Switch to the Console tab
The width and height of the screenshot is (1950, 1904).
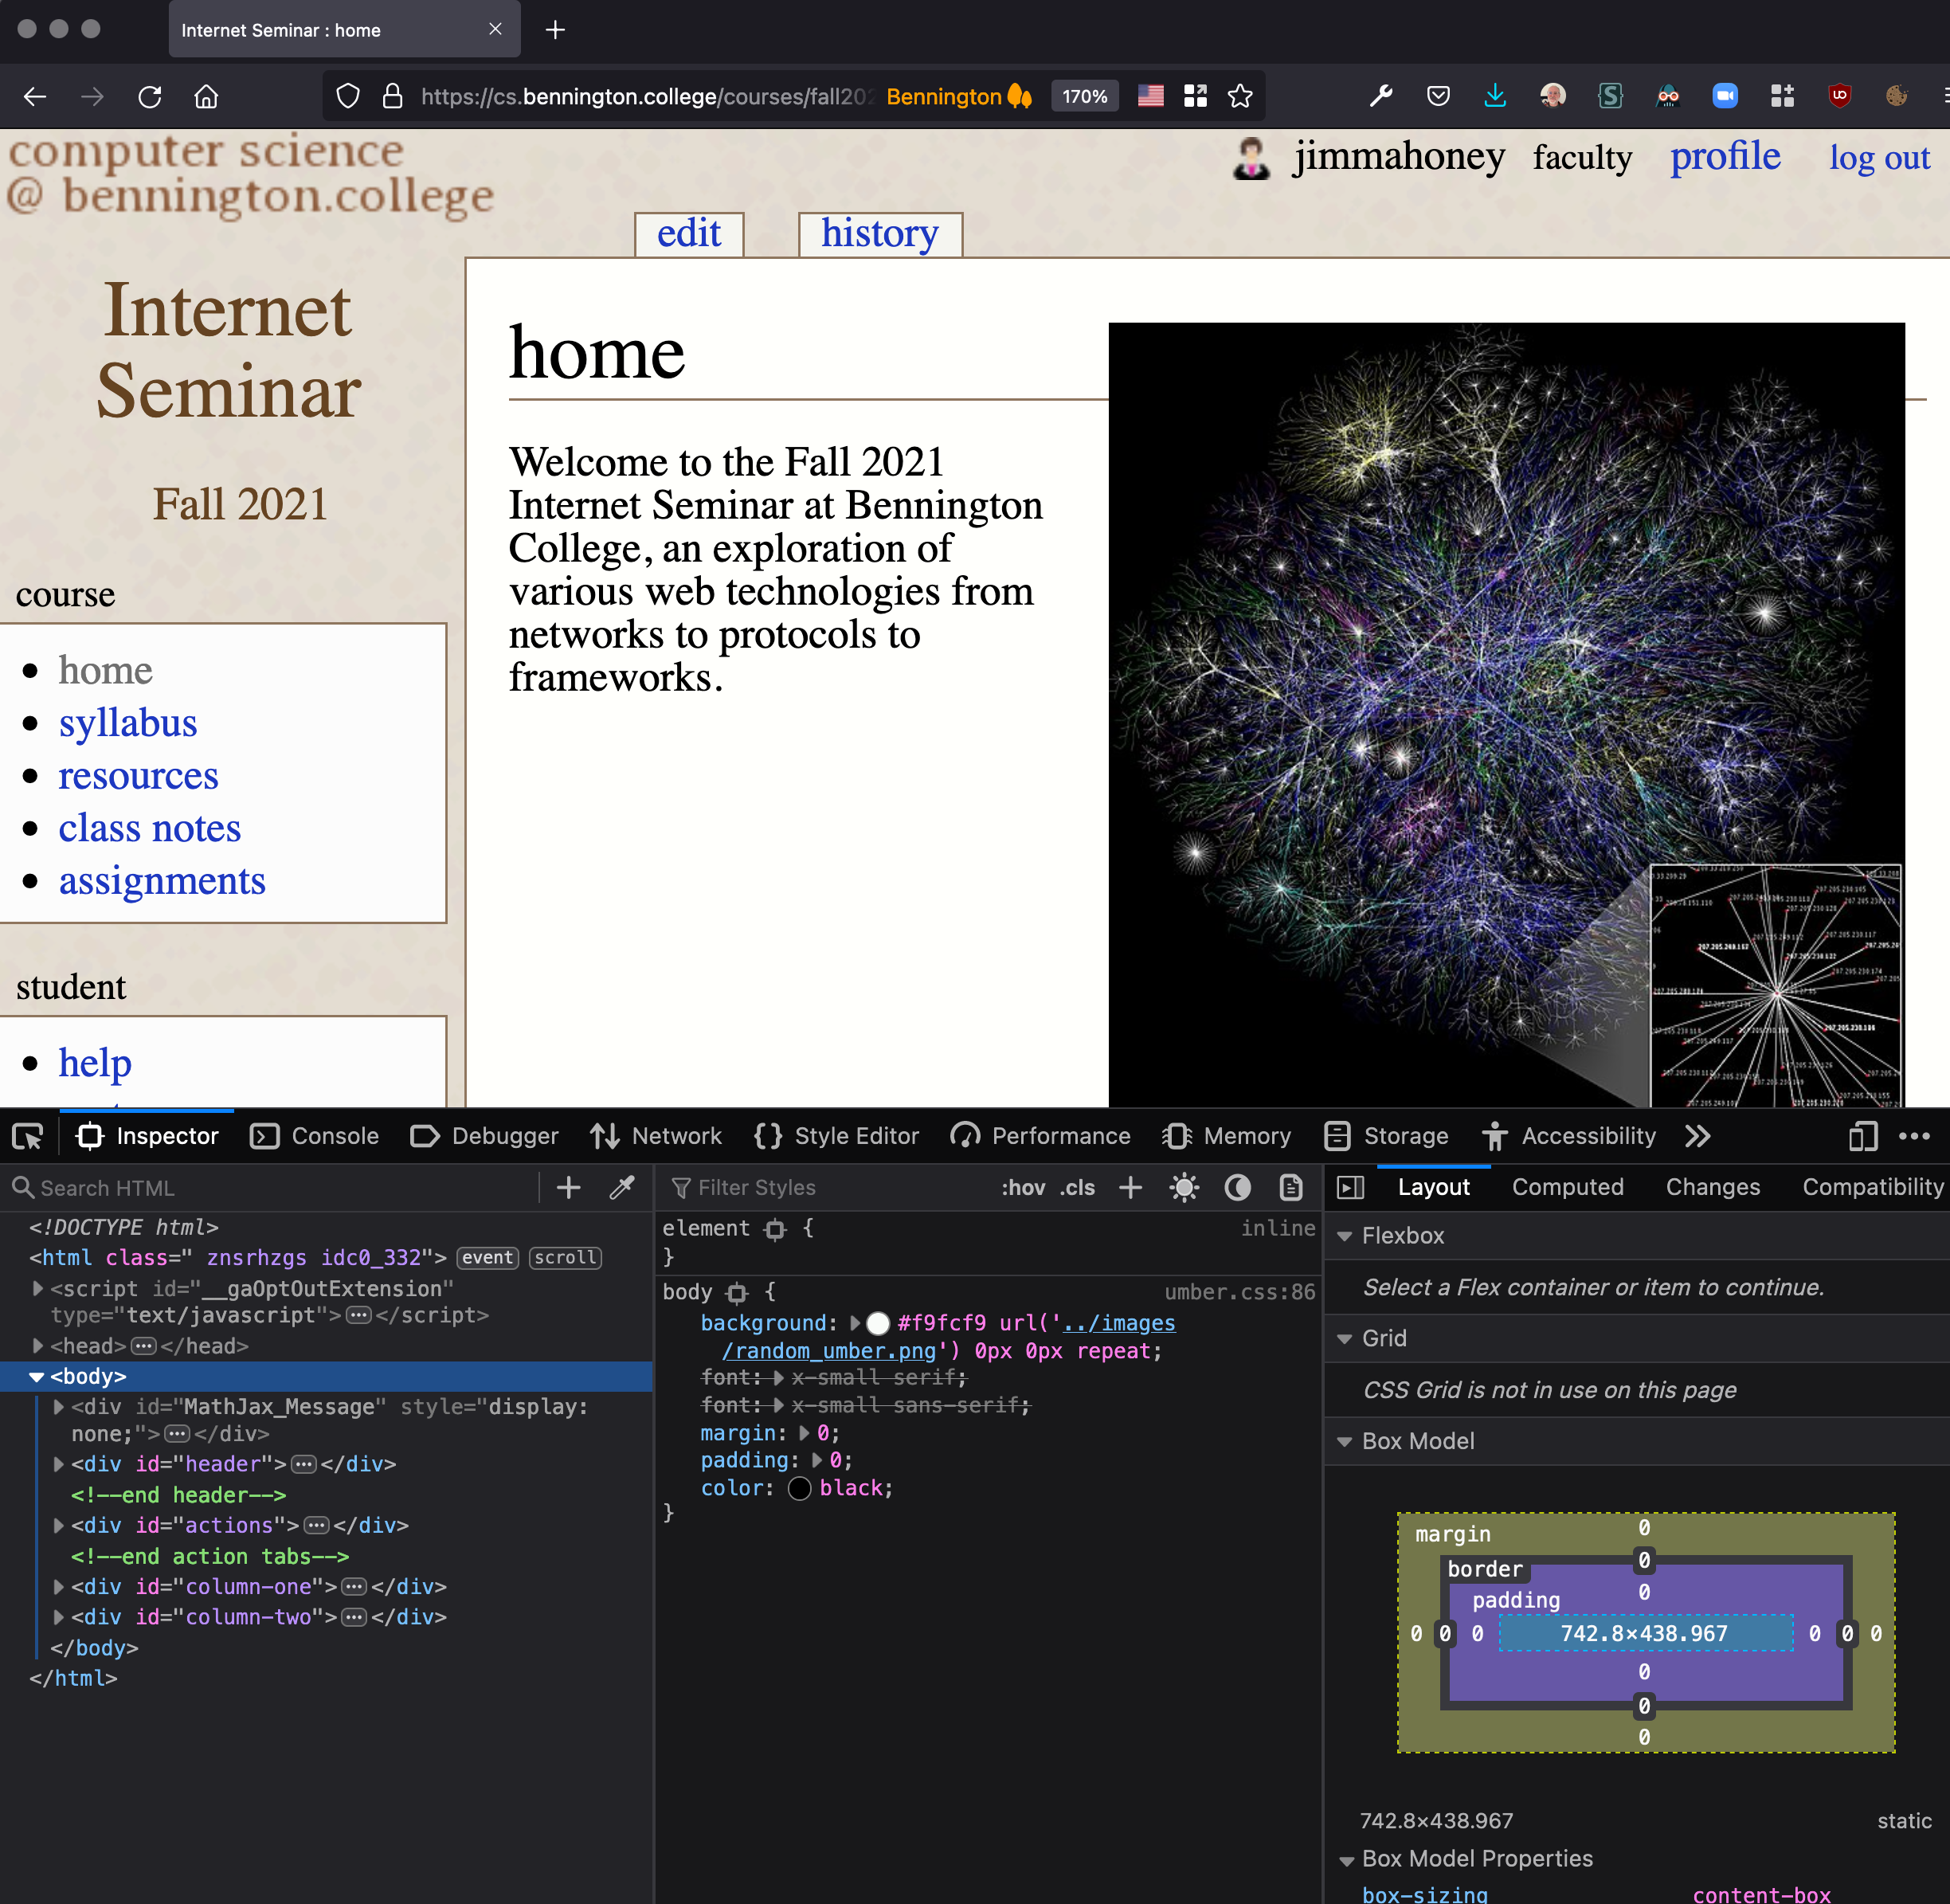pyautogui.click(x=314, y=1136)
